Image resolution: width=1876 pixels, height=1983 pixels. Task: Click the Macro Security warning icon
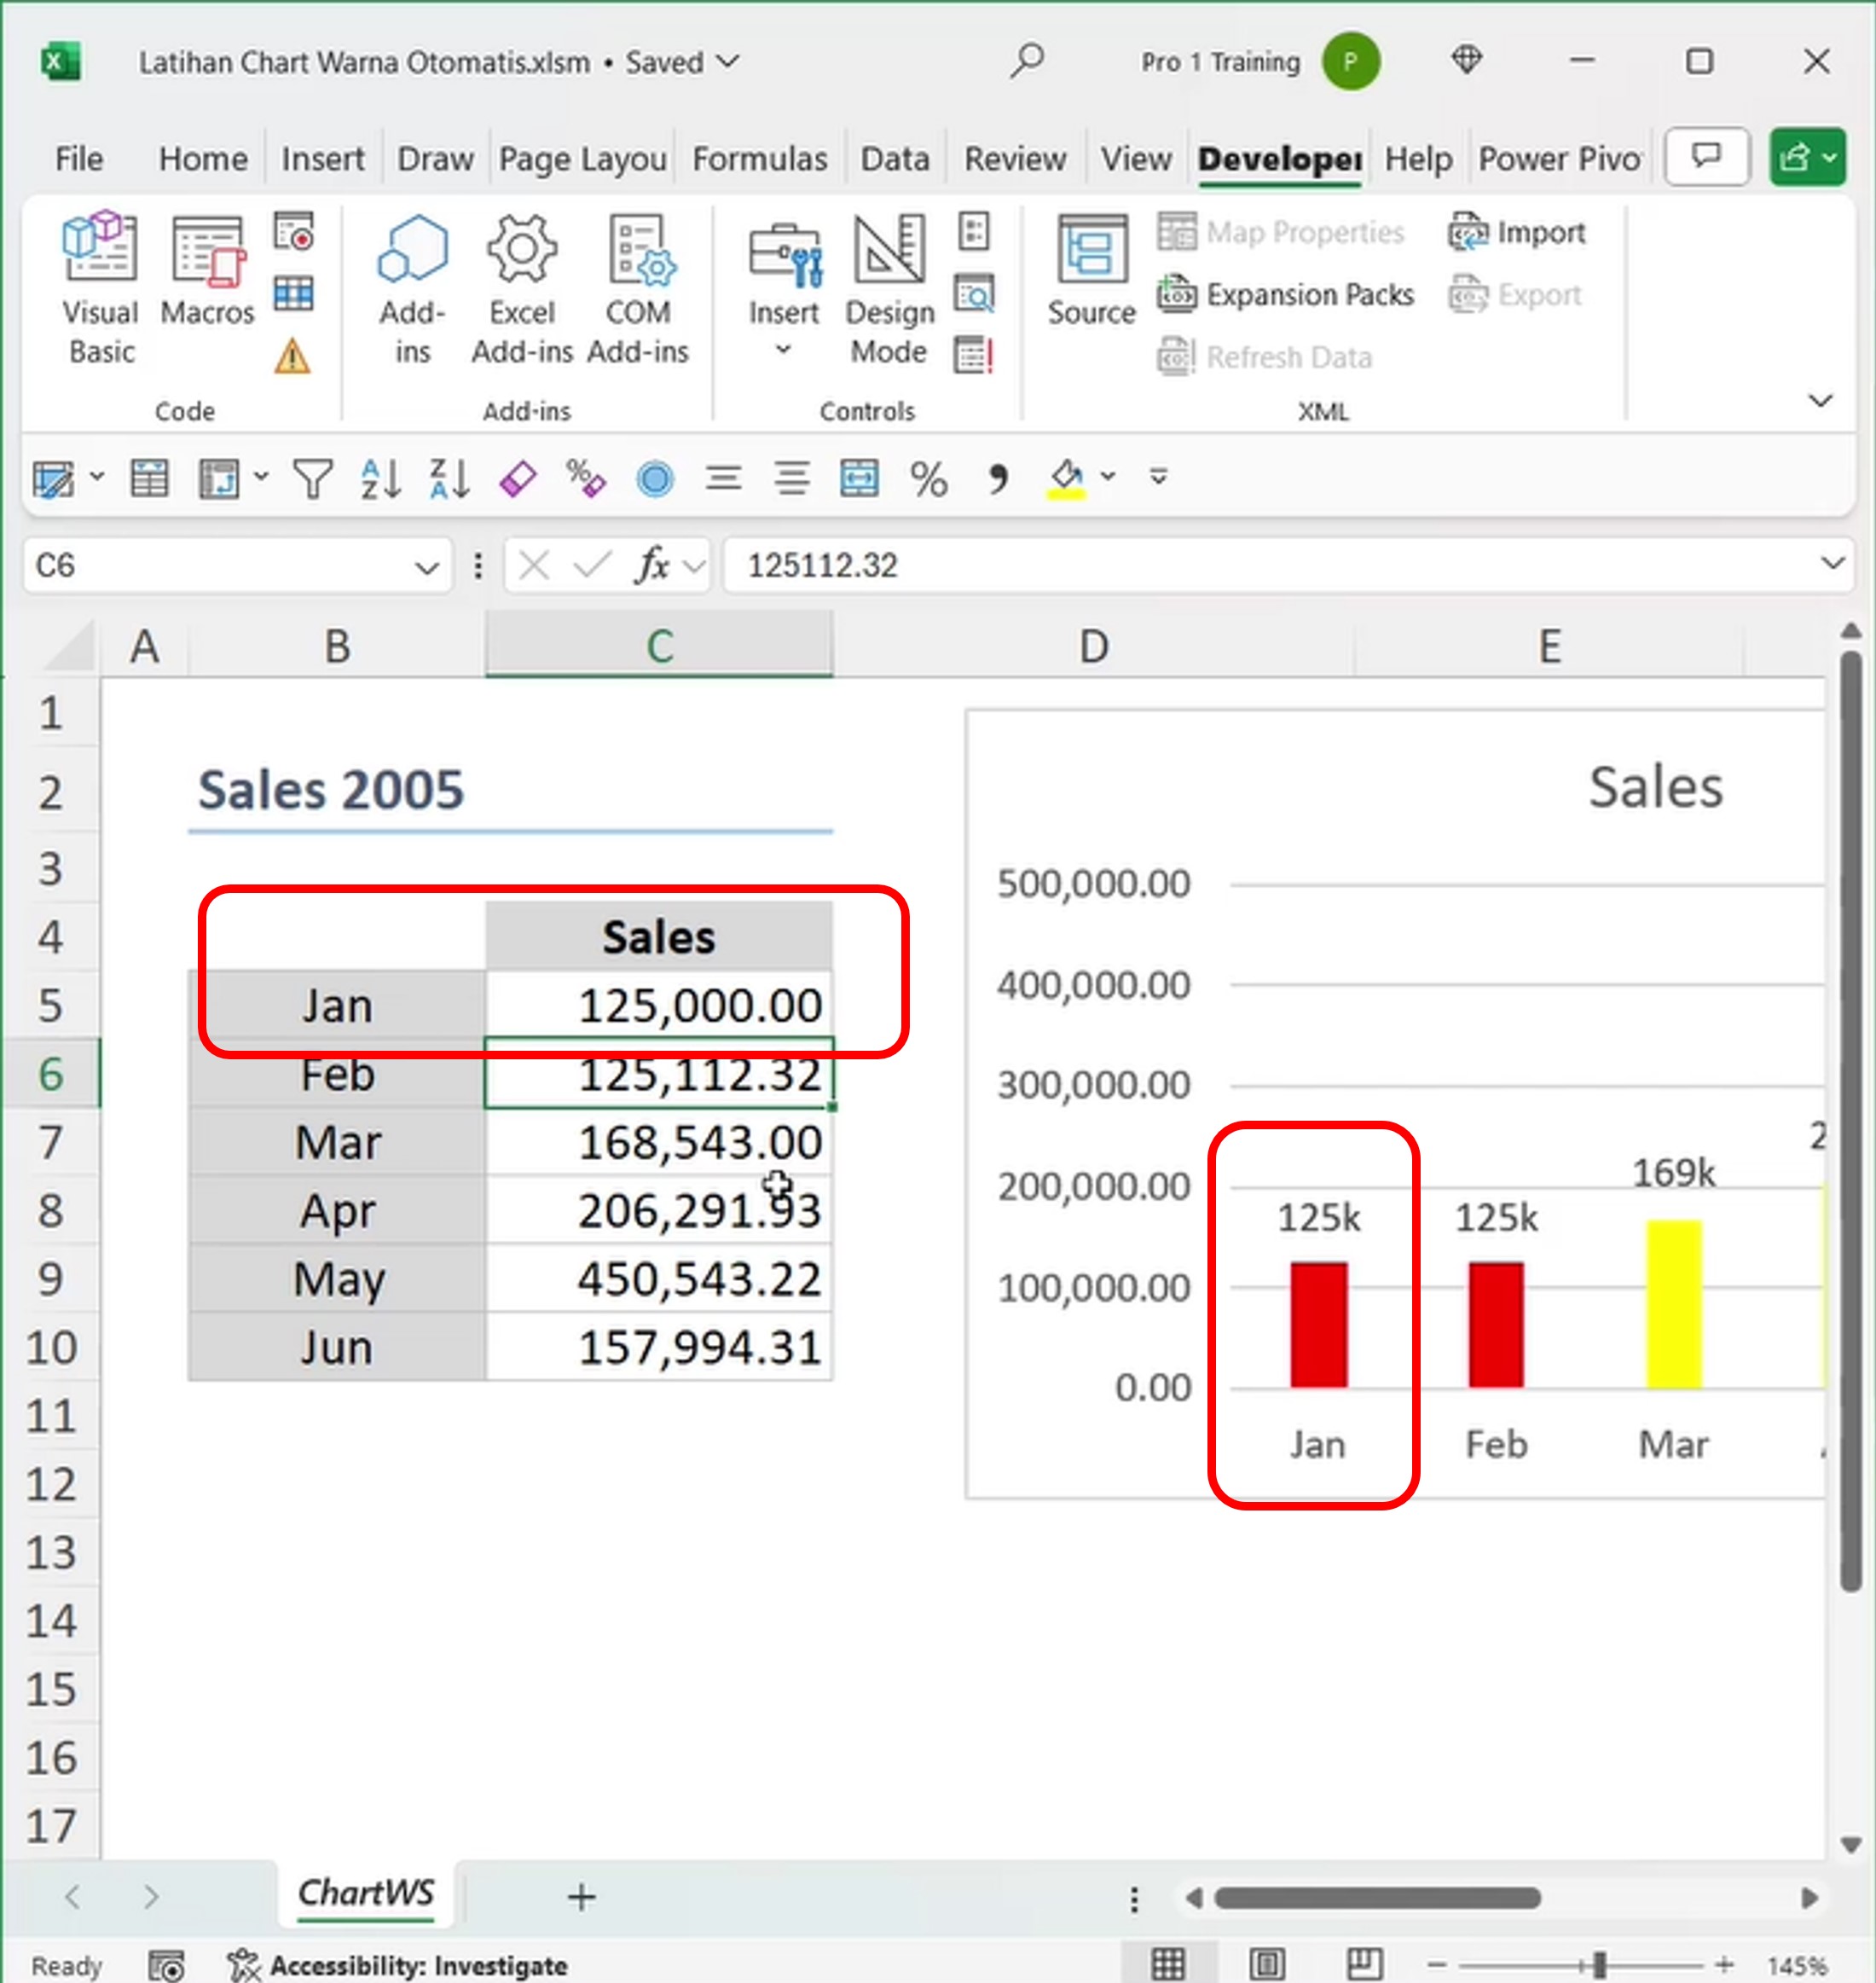tap(292, 356)
